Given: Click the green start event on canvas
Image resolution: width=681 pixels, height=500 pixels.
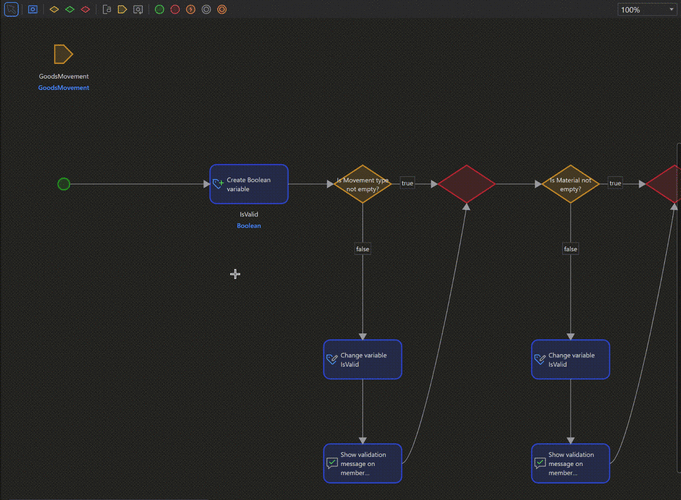Looking at the screenshot, I should click(x=64, y=184).
